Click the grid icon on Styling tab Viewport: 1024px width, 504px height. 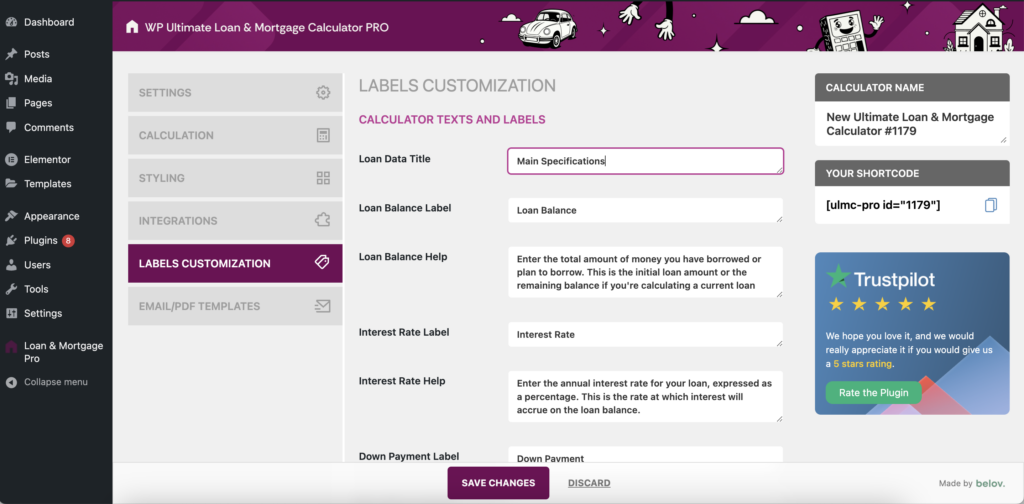click(x=323, y=178)
